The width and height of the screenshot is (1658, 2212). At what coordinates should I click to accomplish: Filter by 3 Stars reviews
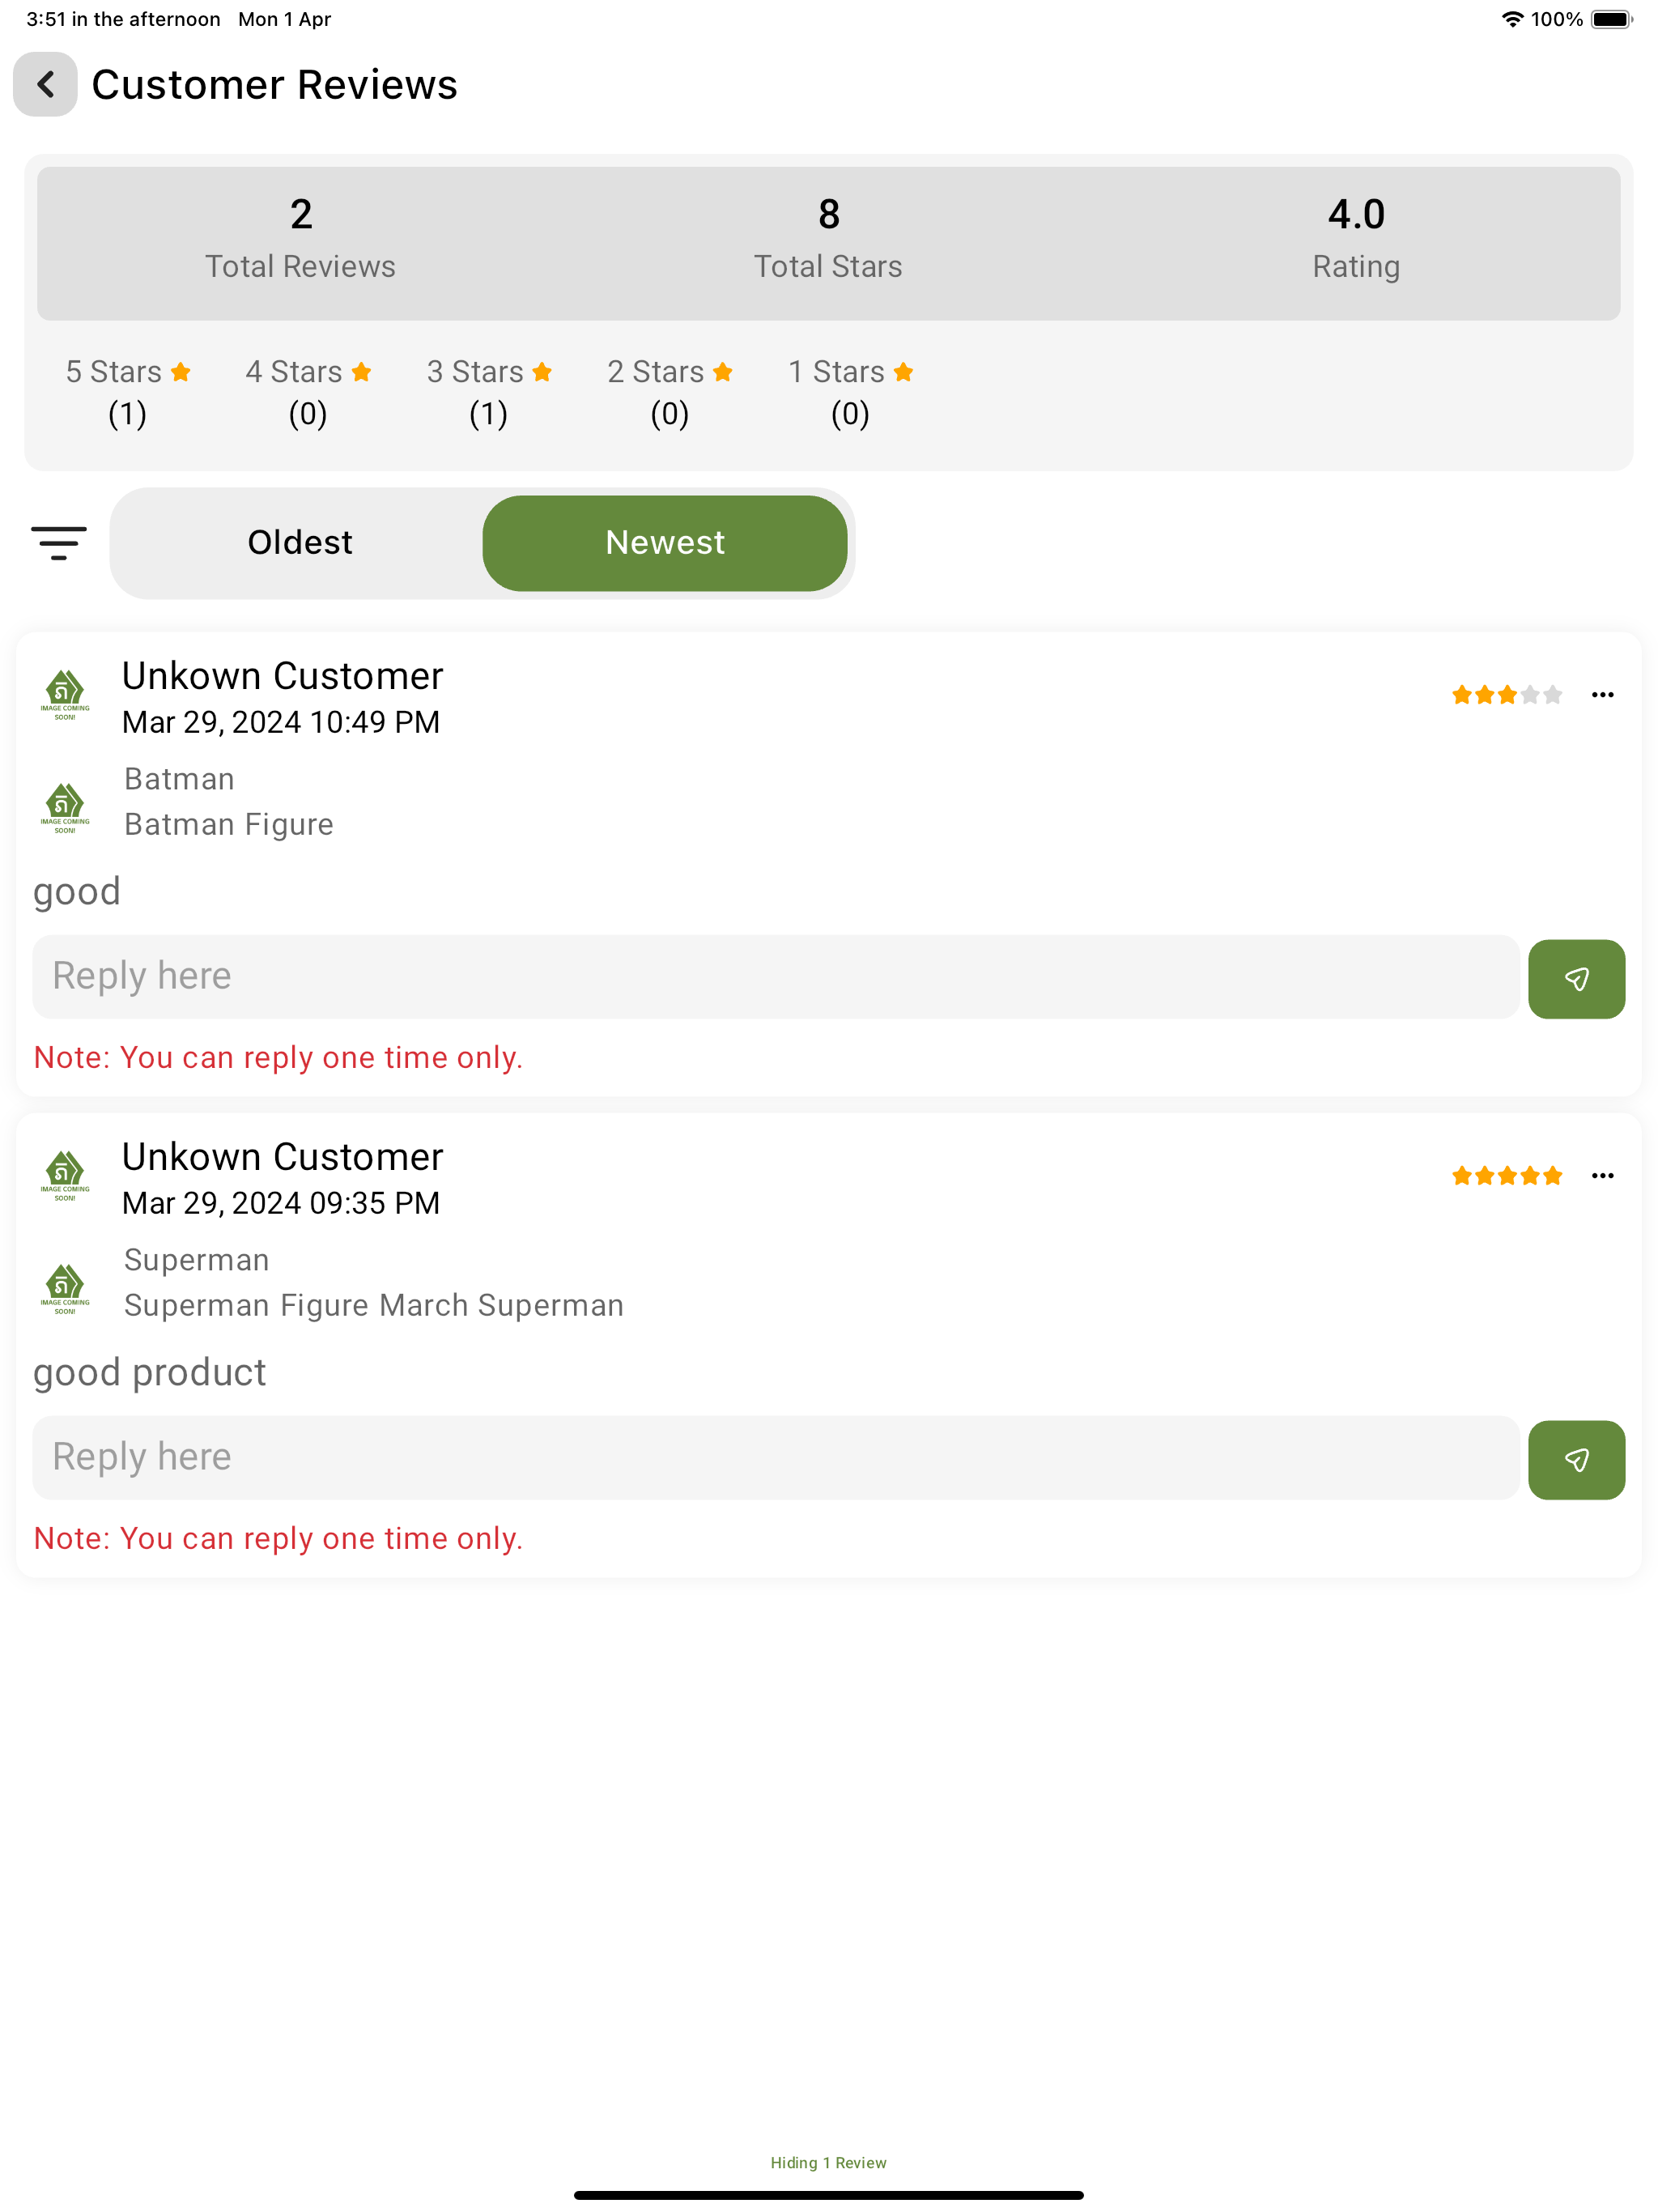[489, 392]
